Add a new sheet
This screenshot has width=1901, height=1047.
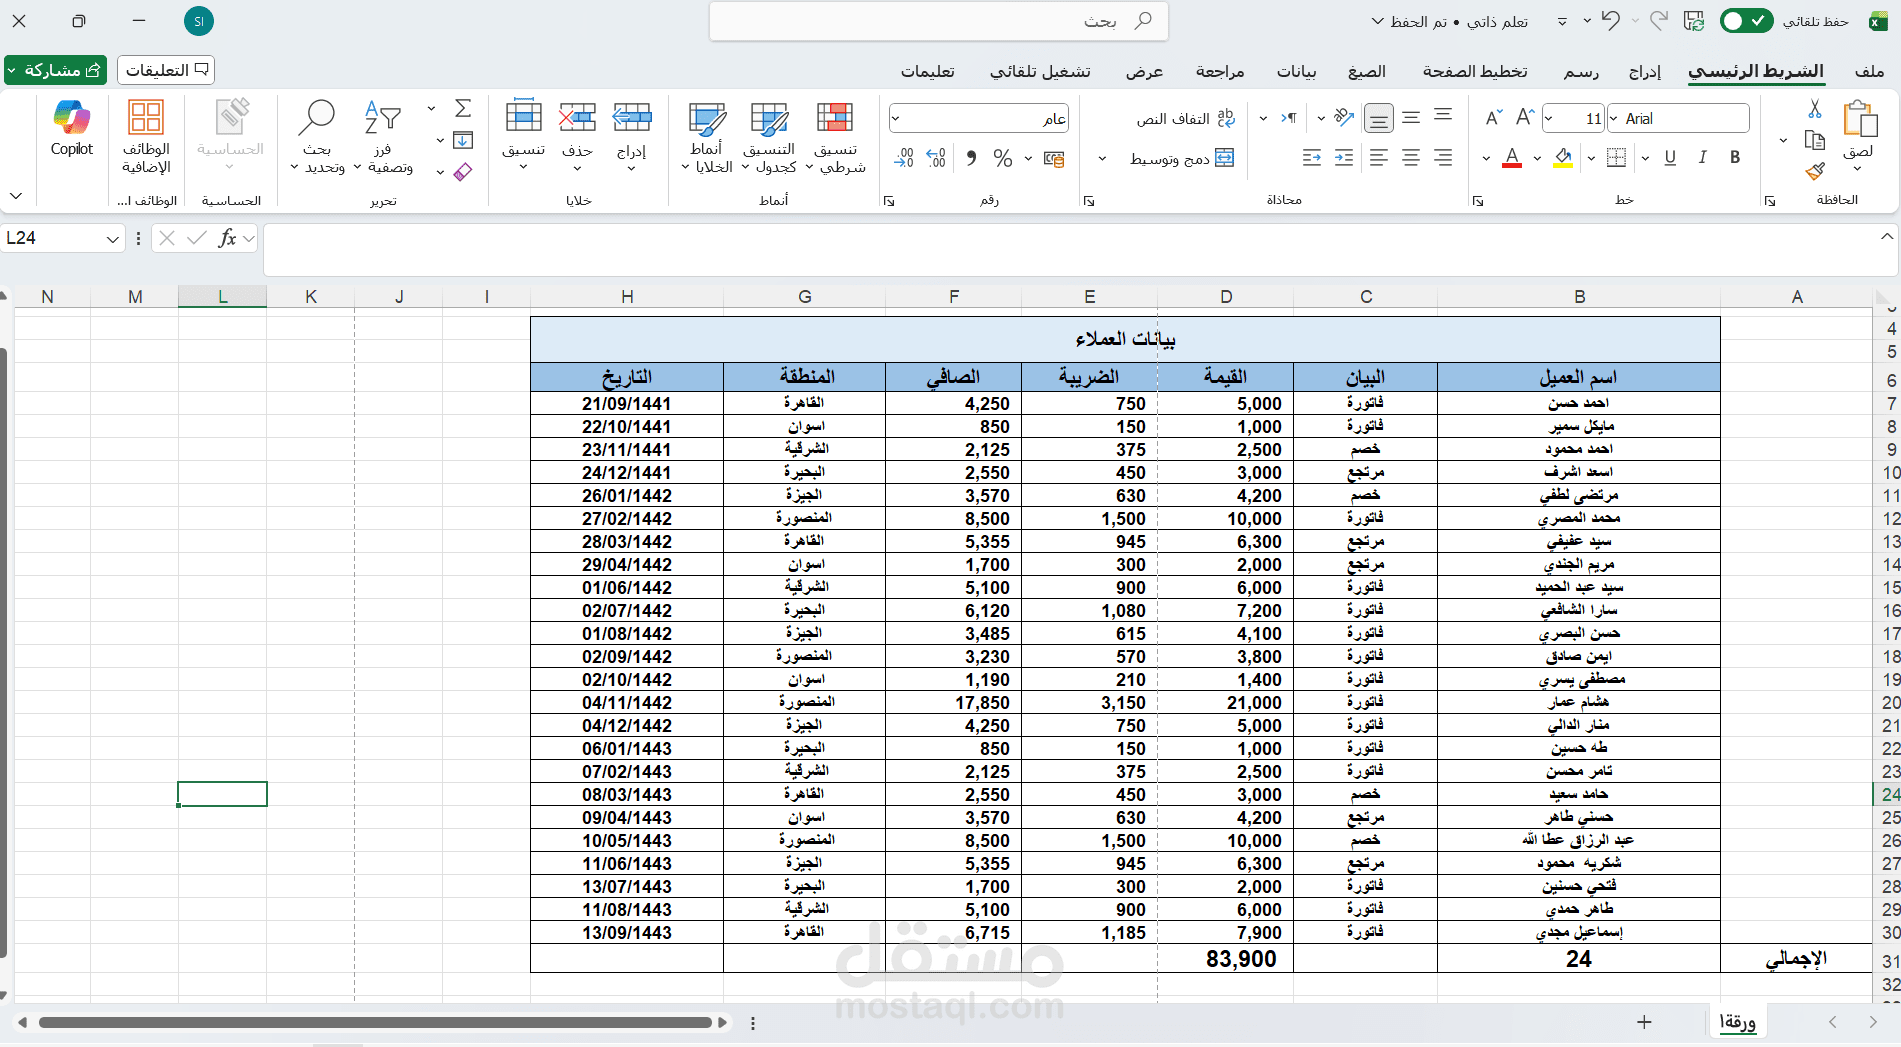coord(1644,1022)
